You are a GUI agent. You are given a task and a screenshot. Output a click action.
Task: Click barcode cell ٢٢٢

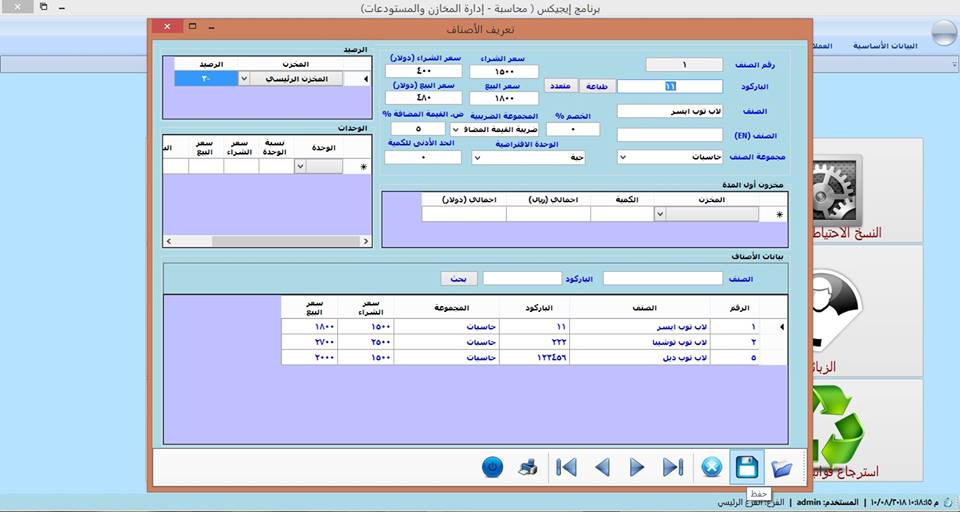[x=534, y=342]
